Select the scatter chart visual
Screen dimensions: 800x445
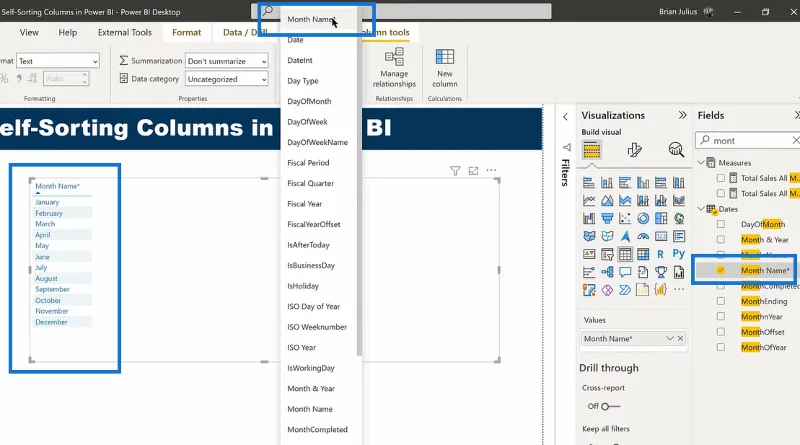pos(625,218)
